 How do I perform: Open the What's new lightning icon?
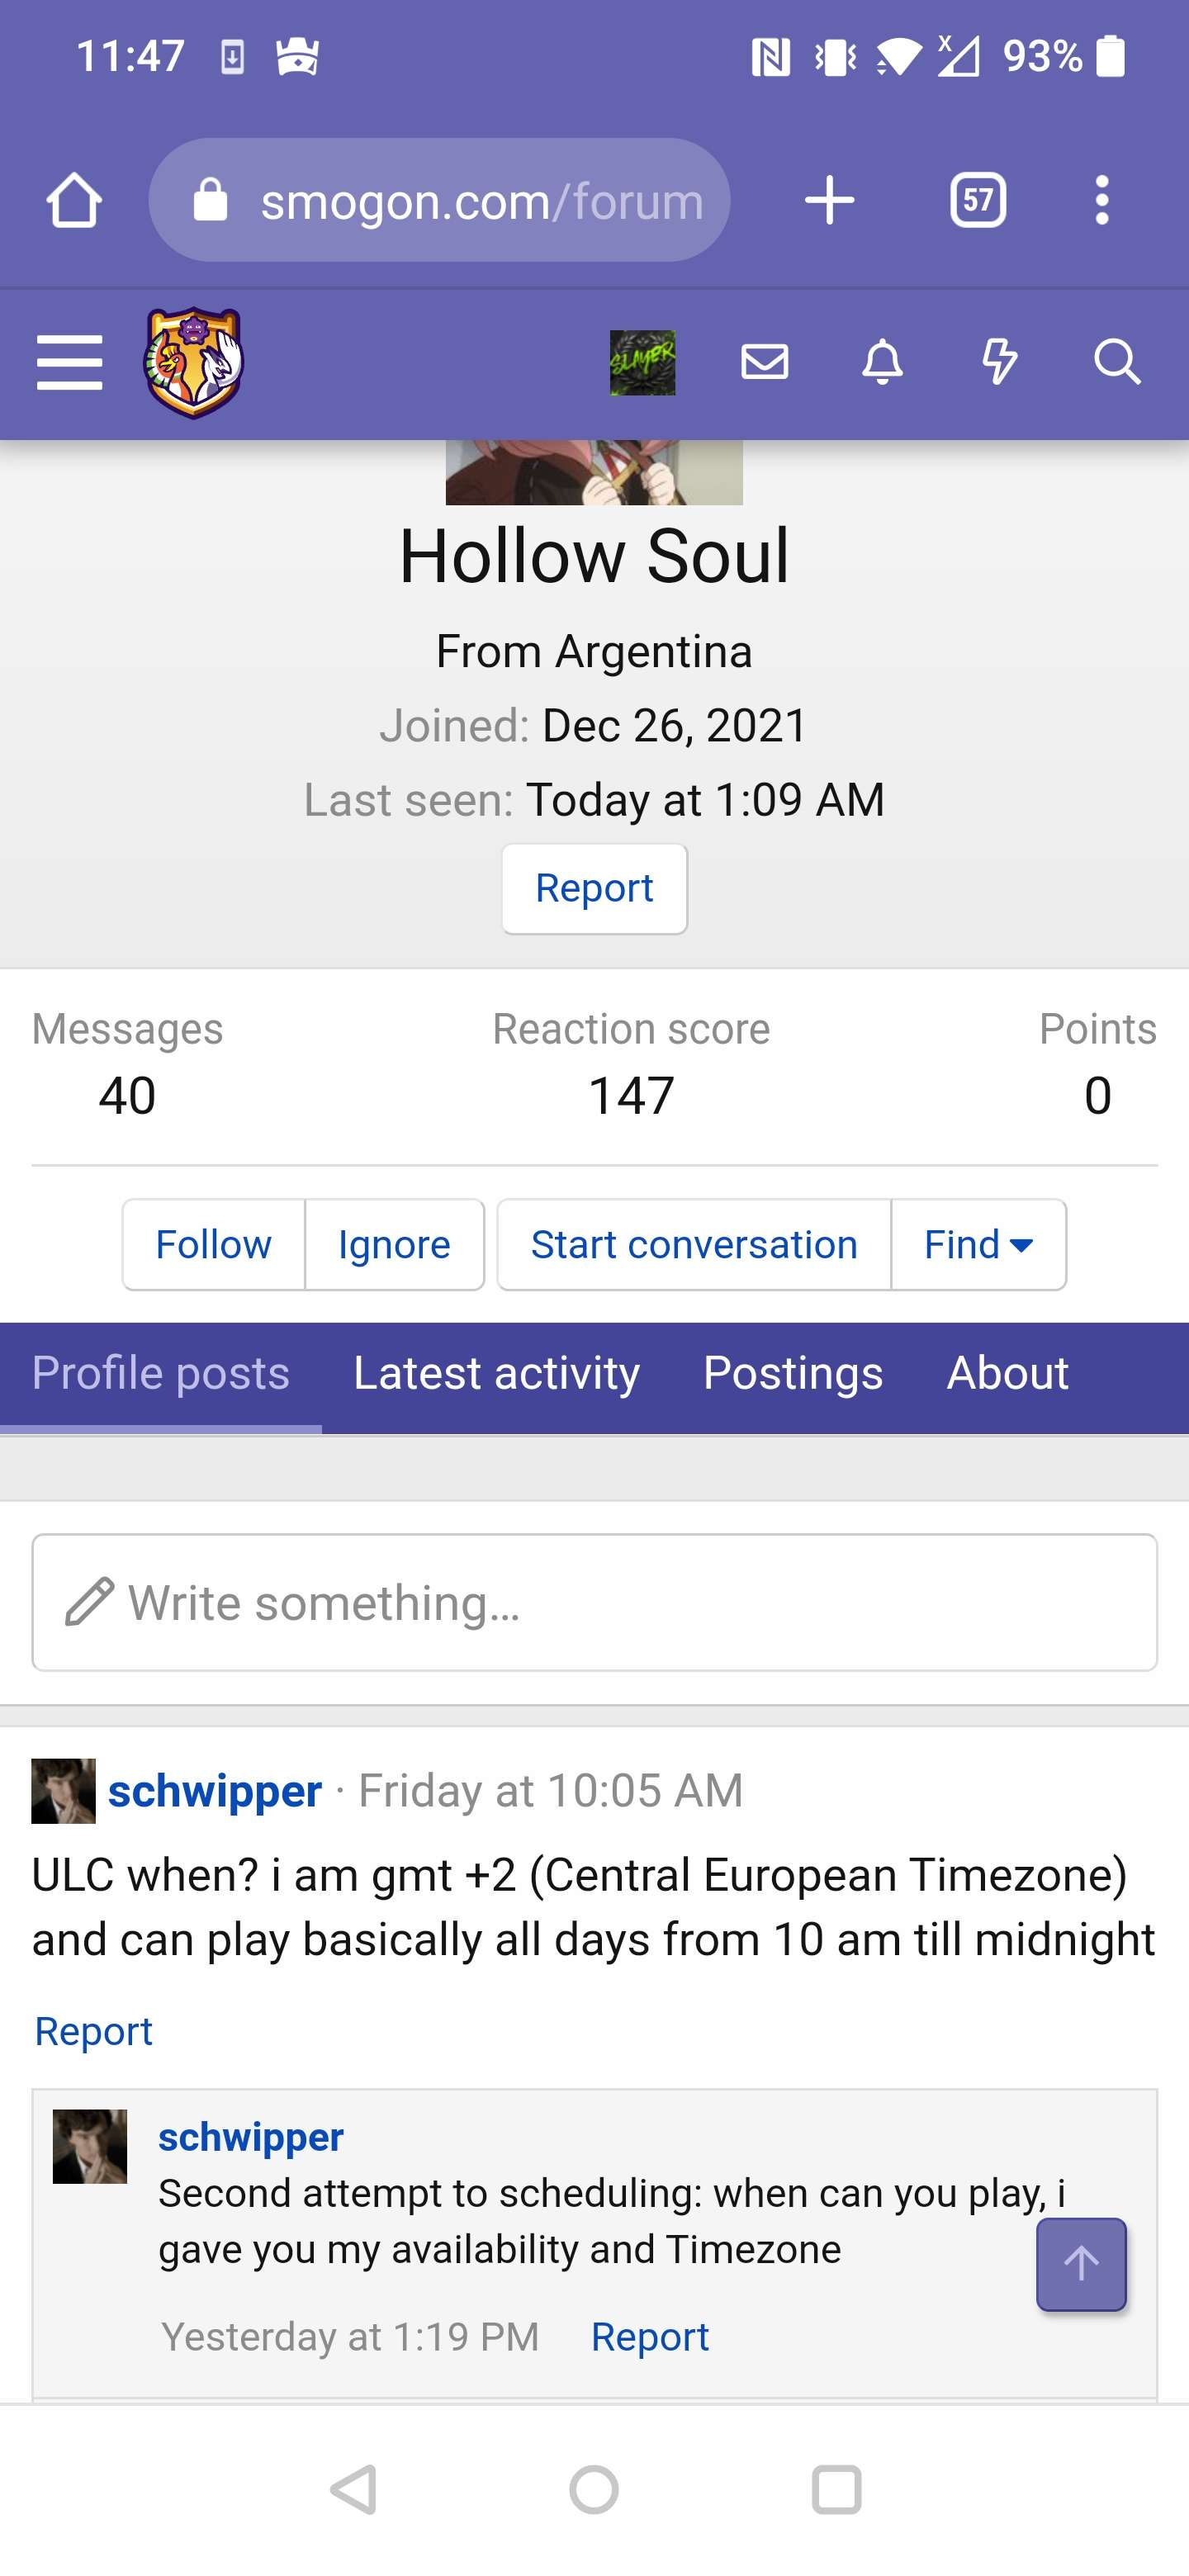tap(999, 362)
